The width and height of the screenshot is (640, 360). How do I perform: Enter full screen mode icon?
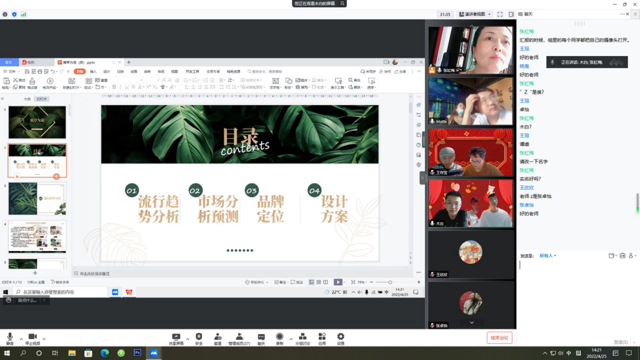[500, 14]
